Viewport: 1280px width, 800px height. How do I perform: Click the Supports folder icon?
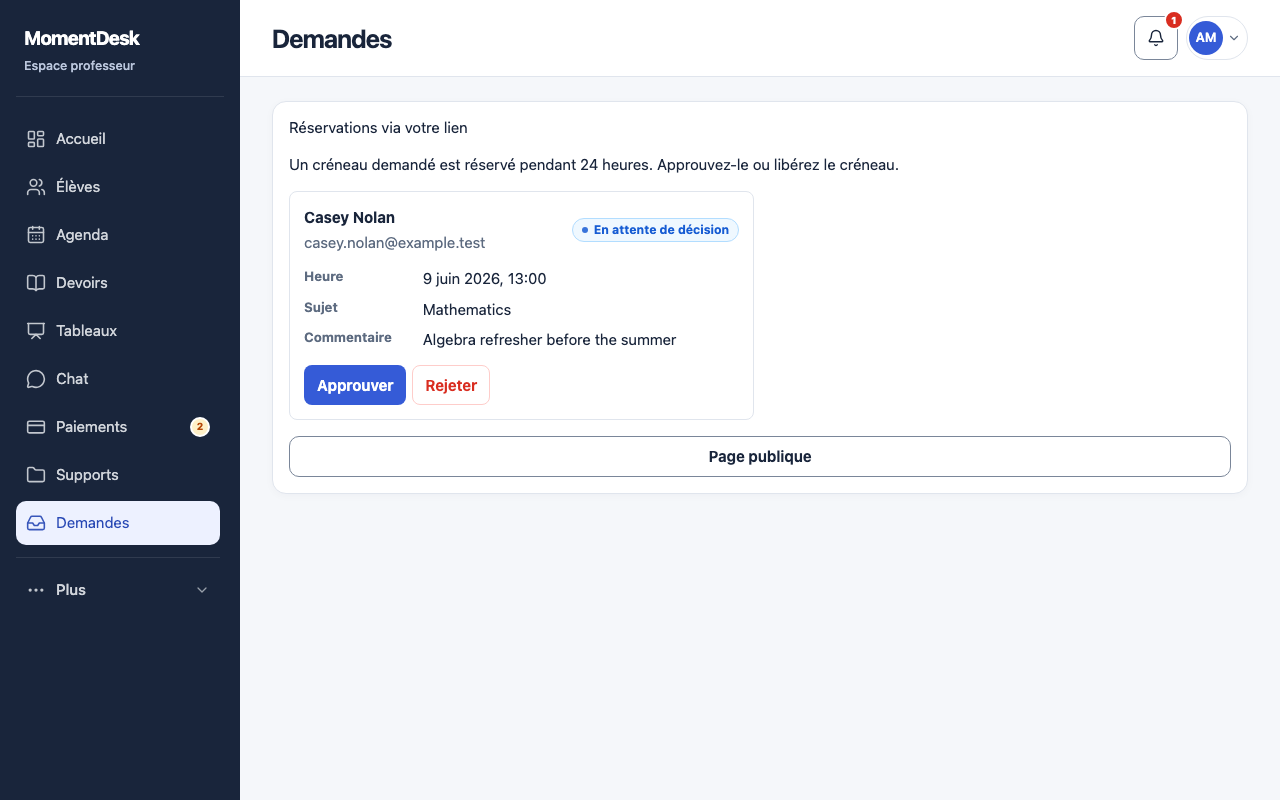click(x=36, y=475)
